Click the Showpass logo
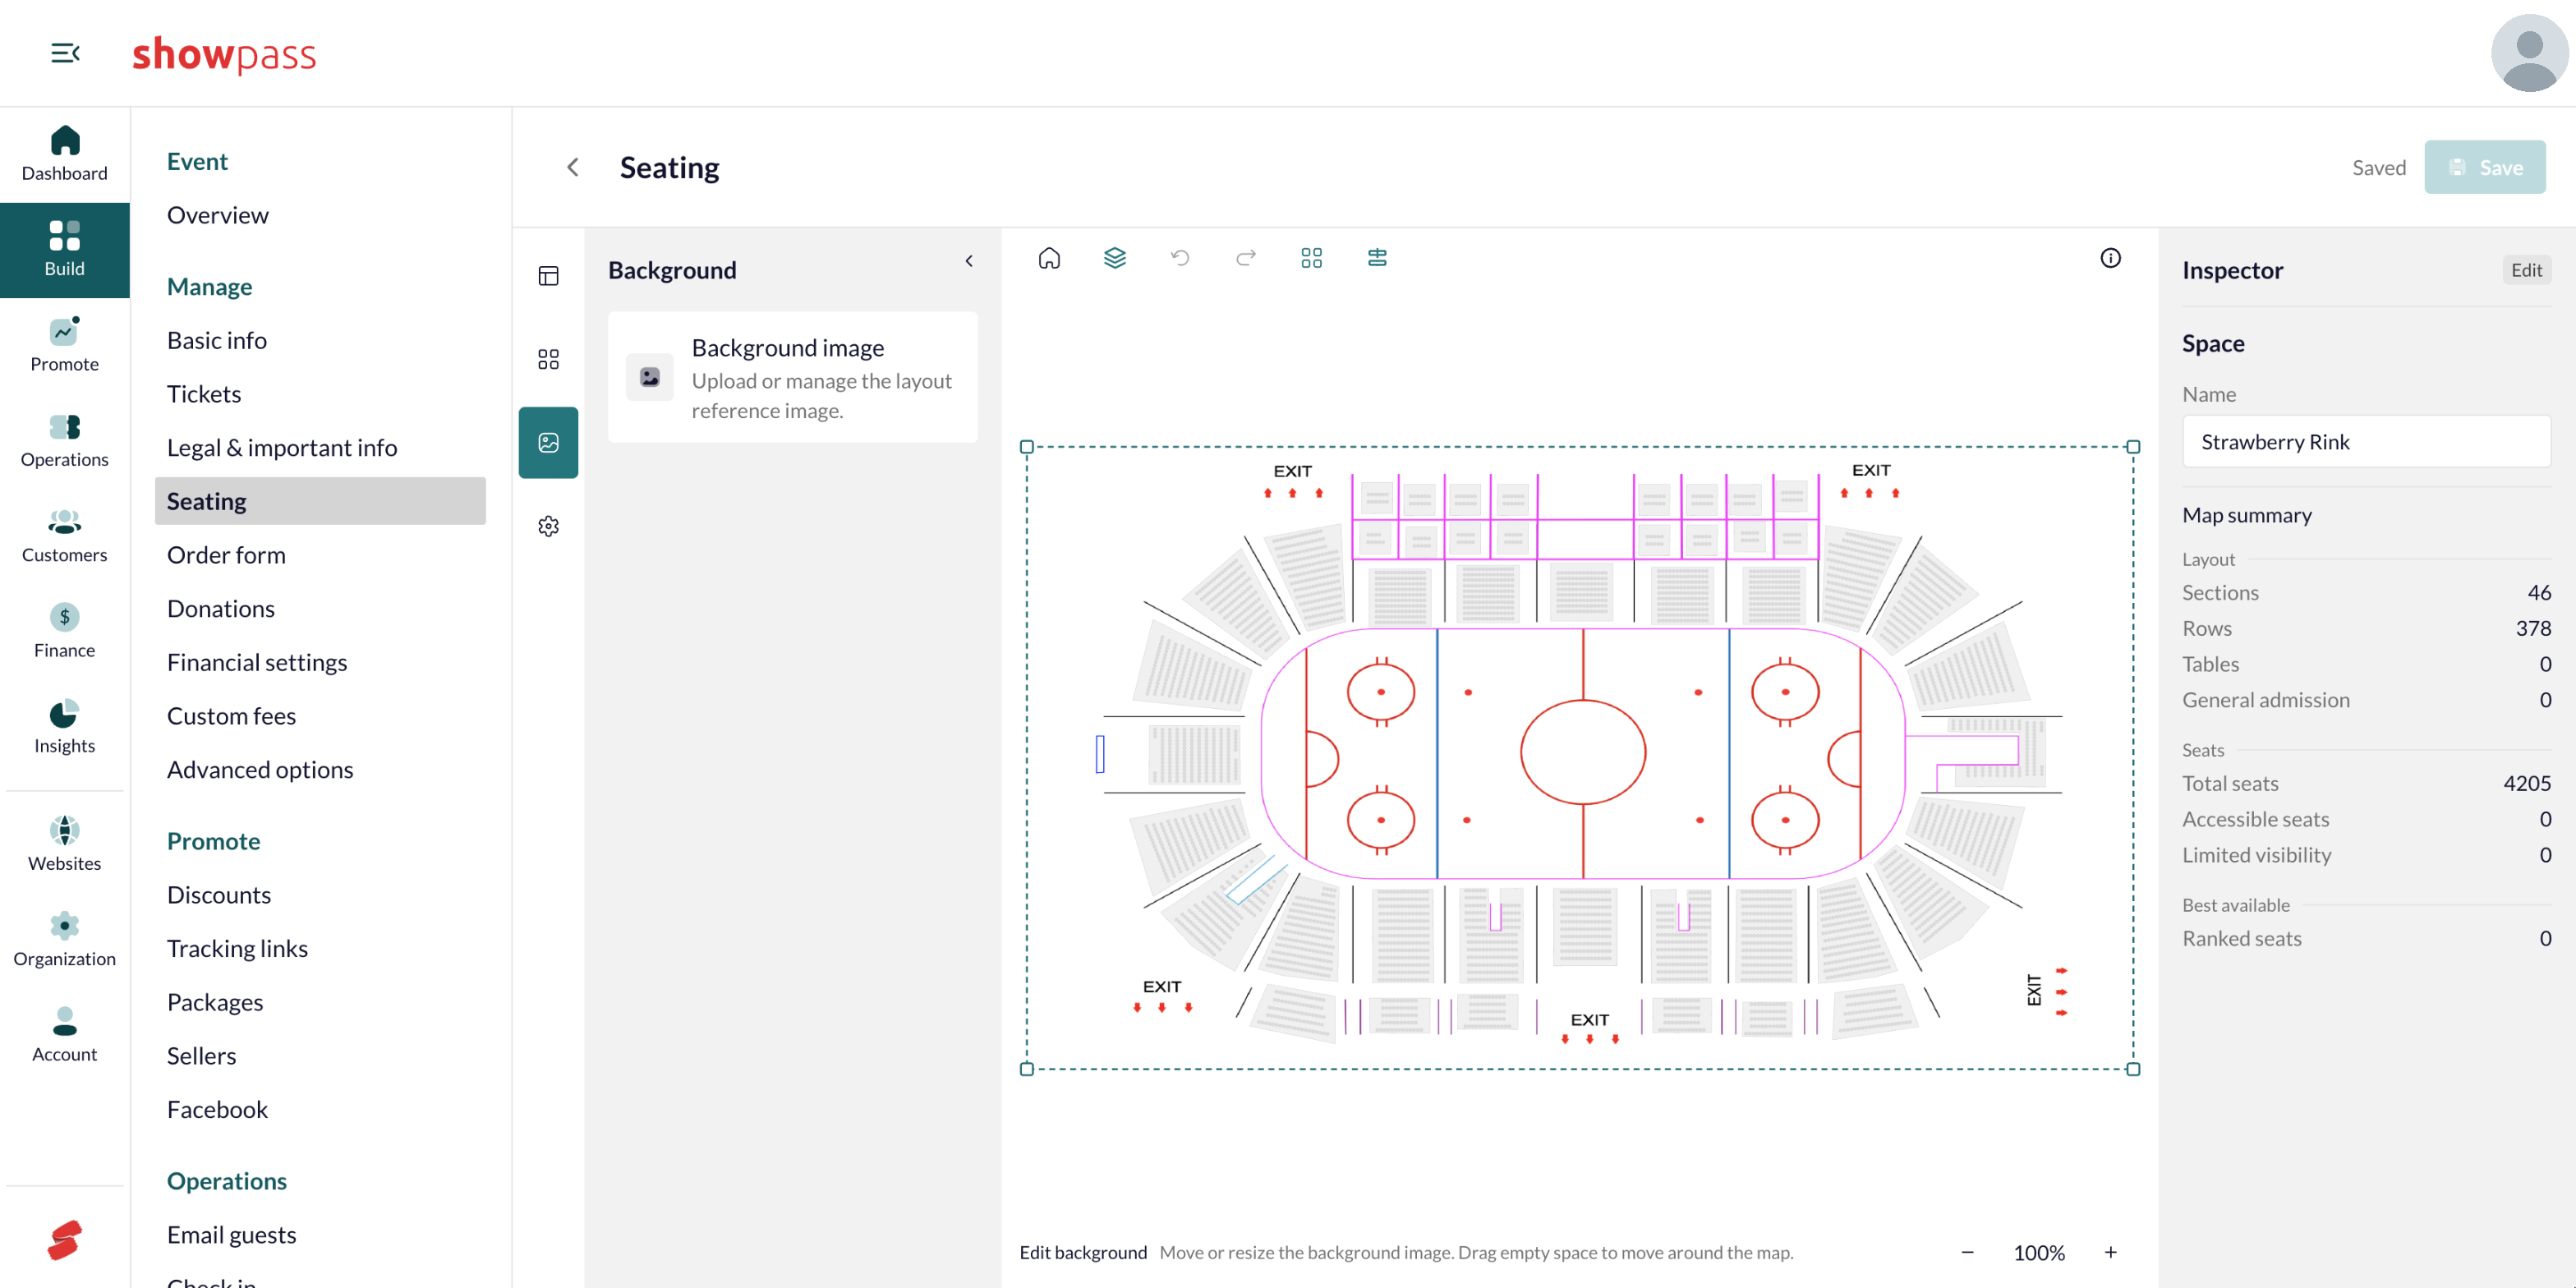The height and width of the screenshot is (1288, 2576). pyautogui.click(x=224, y=54)
